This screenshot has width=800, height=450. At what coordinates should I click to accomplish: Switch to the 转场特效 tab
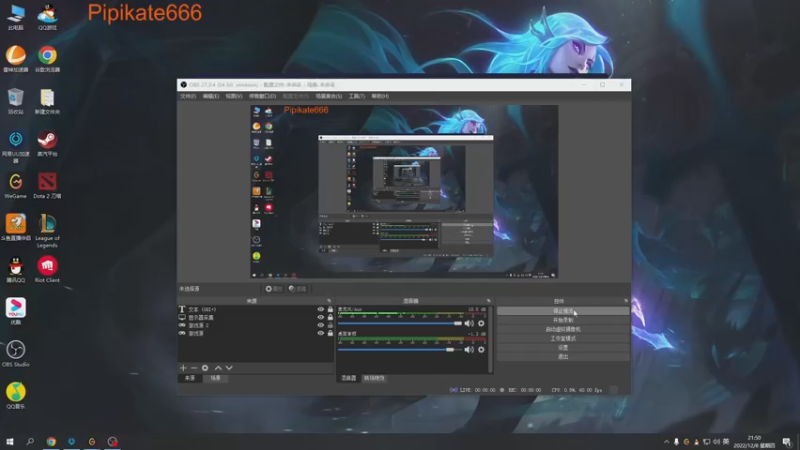pos(374,378)
